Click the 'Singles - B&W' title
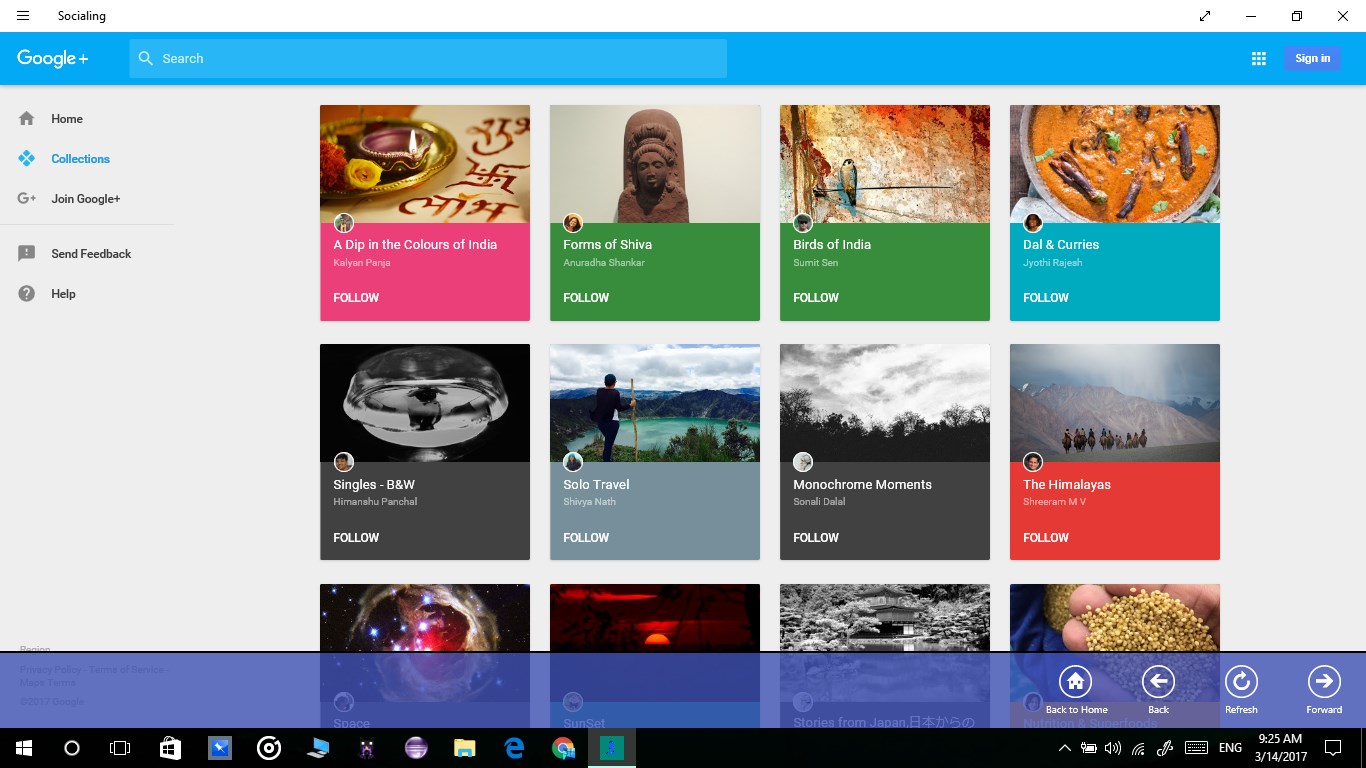1366x768 pixels. pyautogui.click(x=374, y=485)
